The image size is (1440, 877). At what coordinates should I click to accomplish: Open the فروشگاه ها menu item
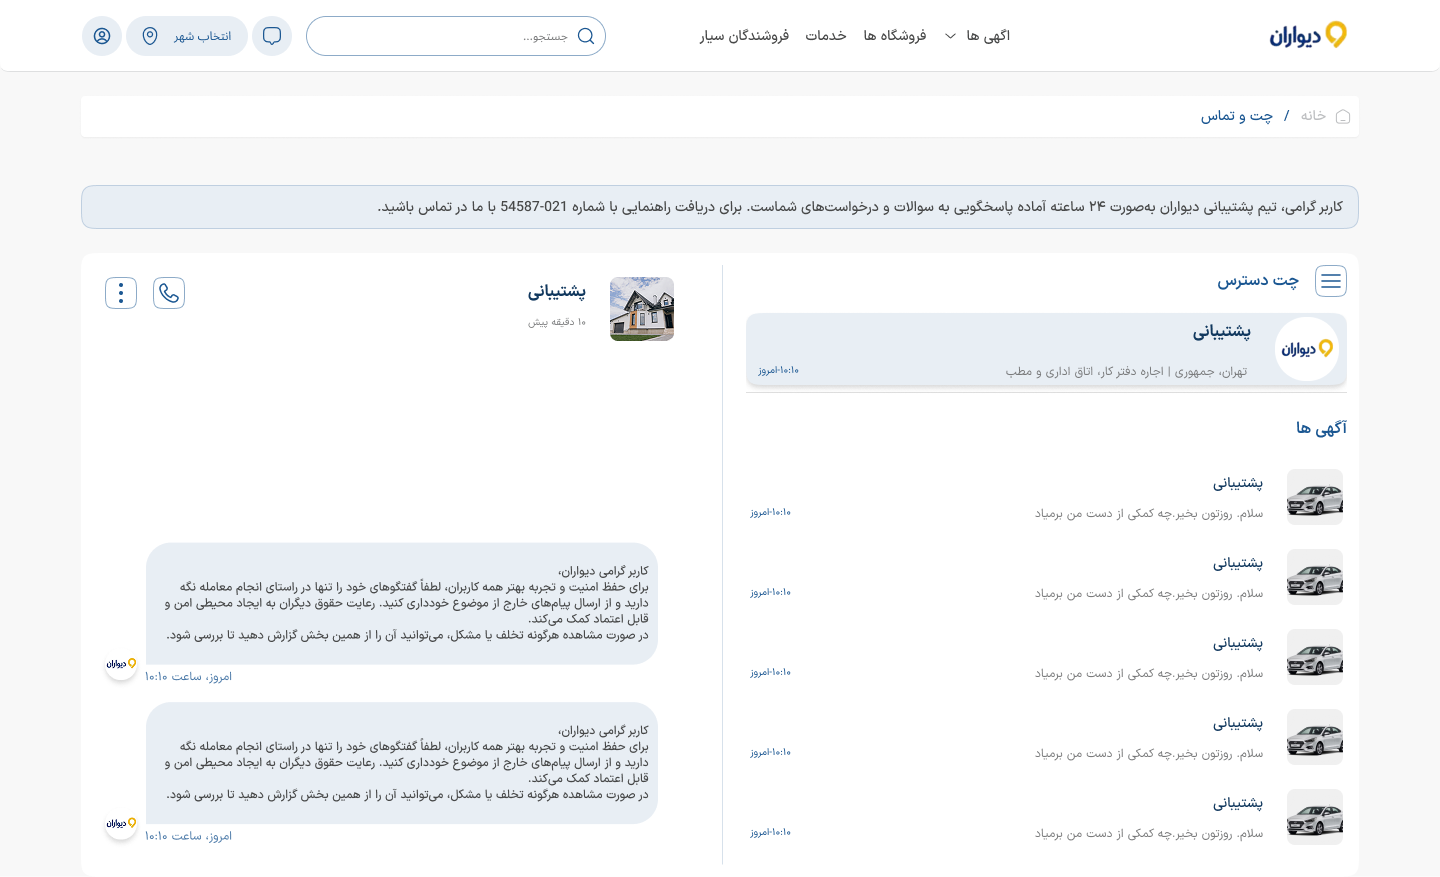click(895, 36)
